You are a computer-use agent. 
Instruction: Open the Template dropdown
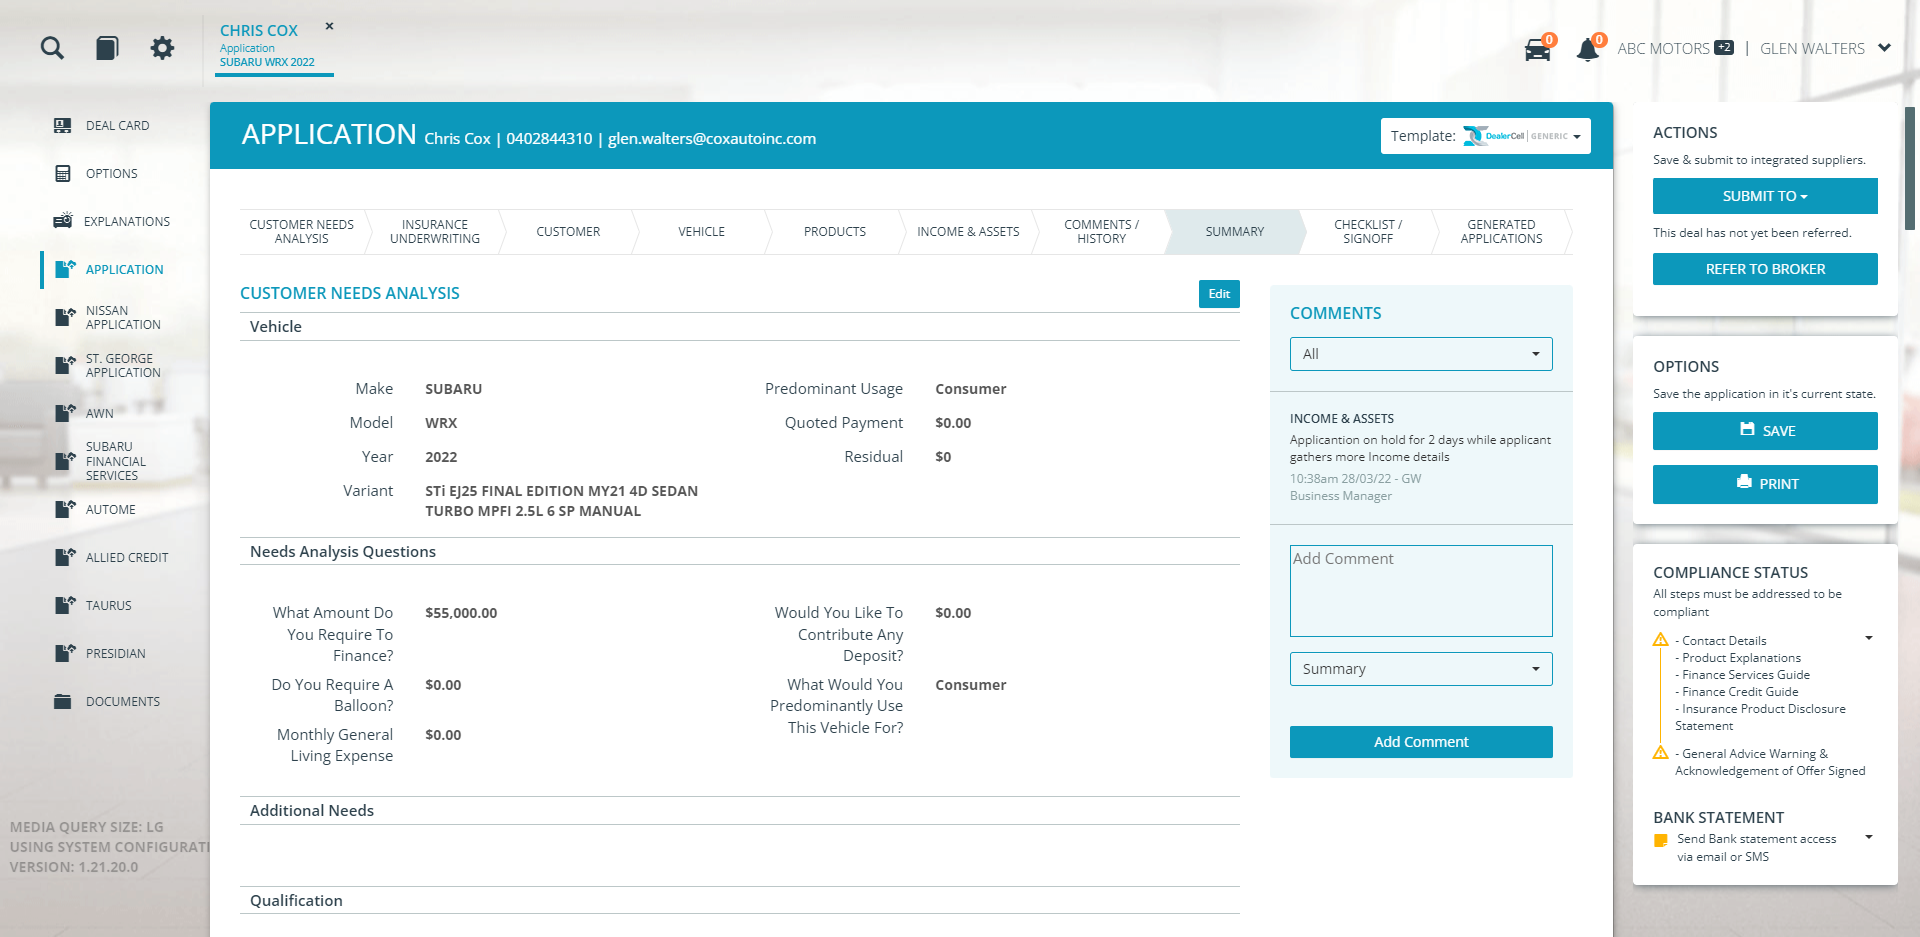[x=1485, y=136]
